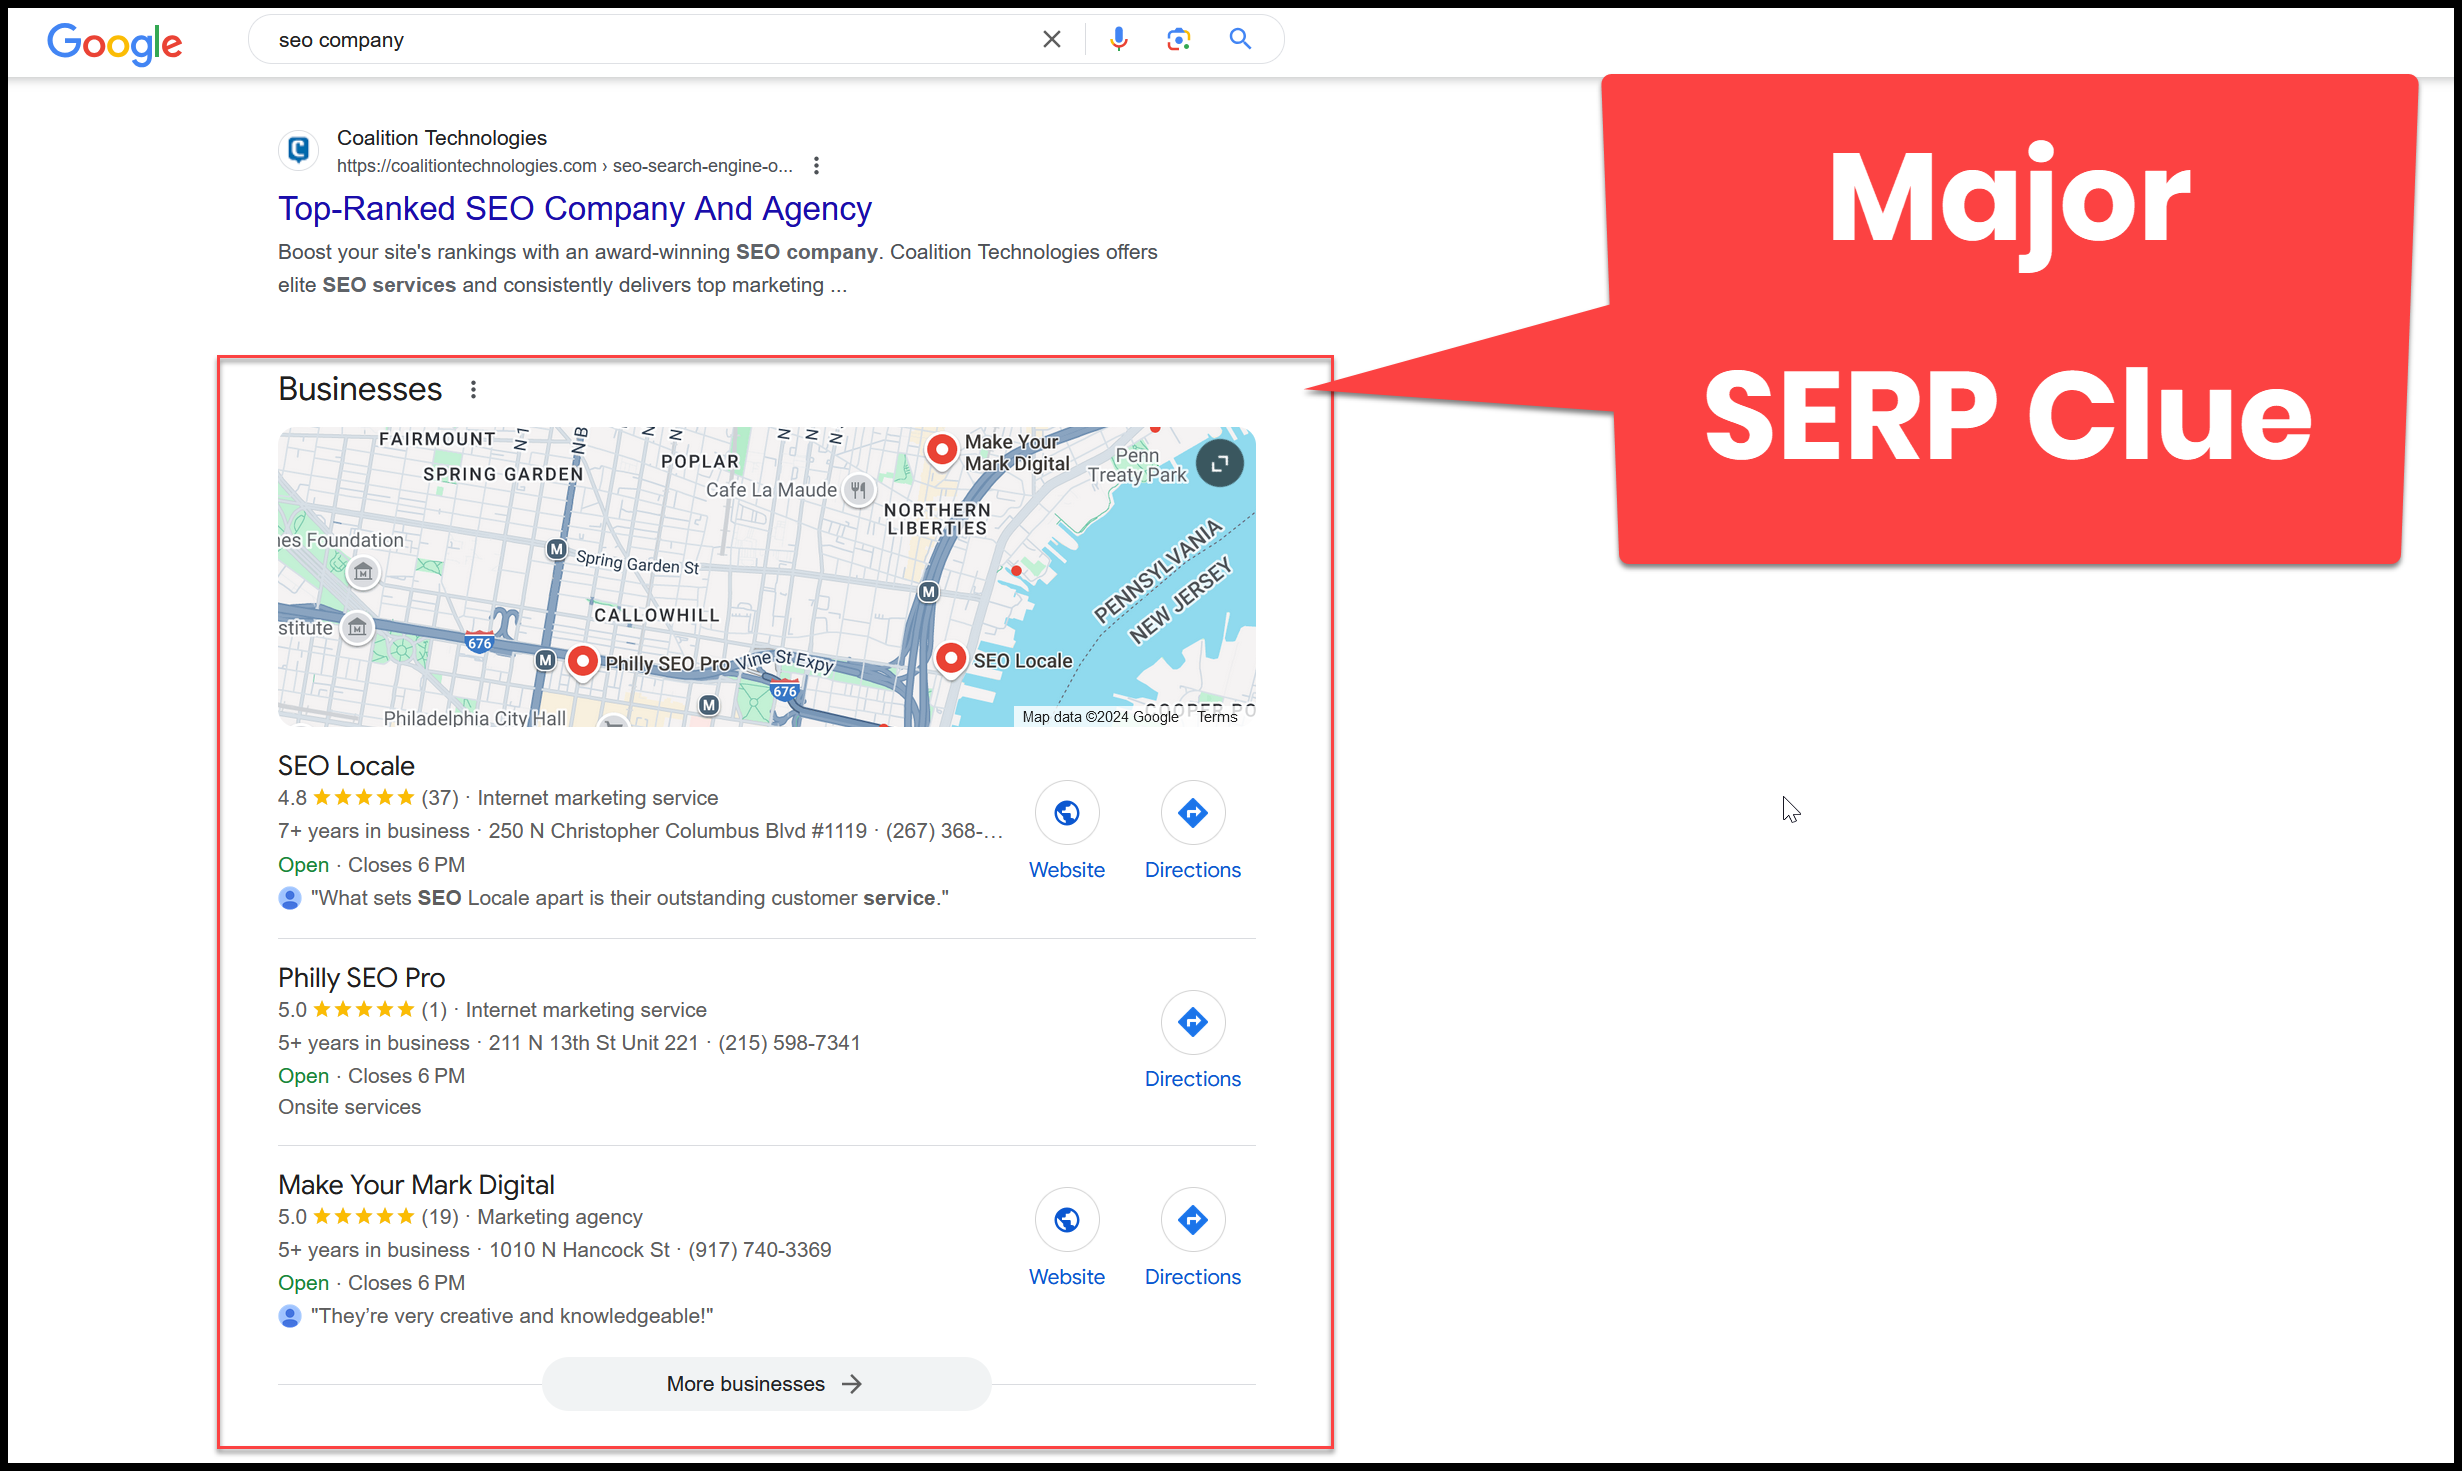Open Coalition Technologies result options menu
Image resolution: width=2462 pixels, height=1471 pixels.
pyautogui.click(x=816, y=166)
